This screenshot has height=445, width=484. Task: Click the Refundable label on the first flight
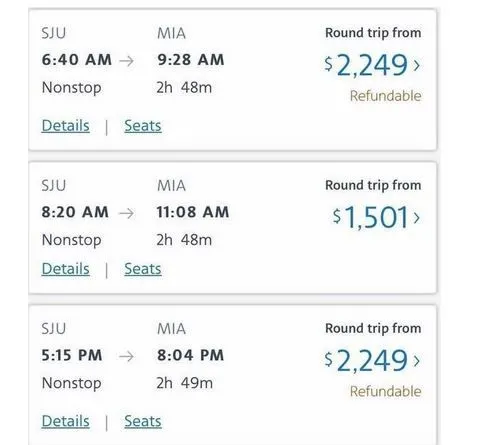pos(386,96)
